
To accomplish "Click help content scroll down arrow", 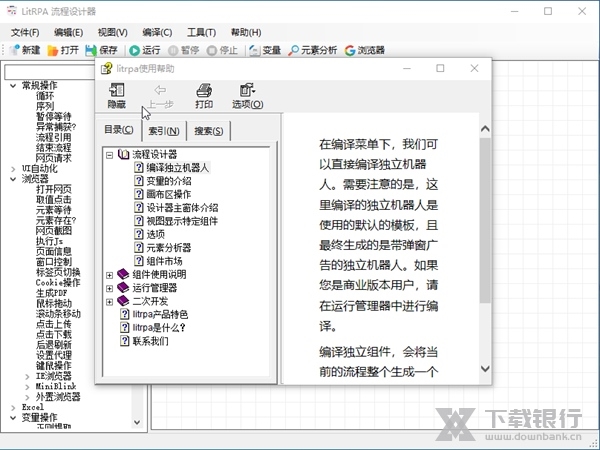I will click(x=485, y=369).
